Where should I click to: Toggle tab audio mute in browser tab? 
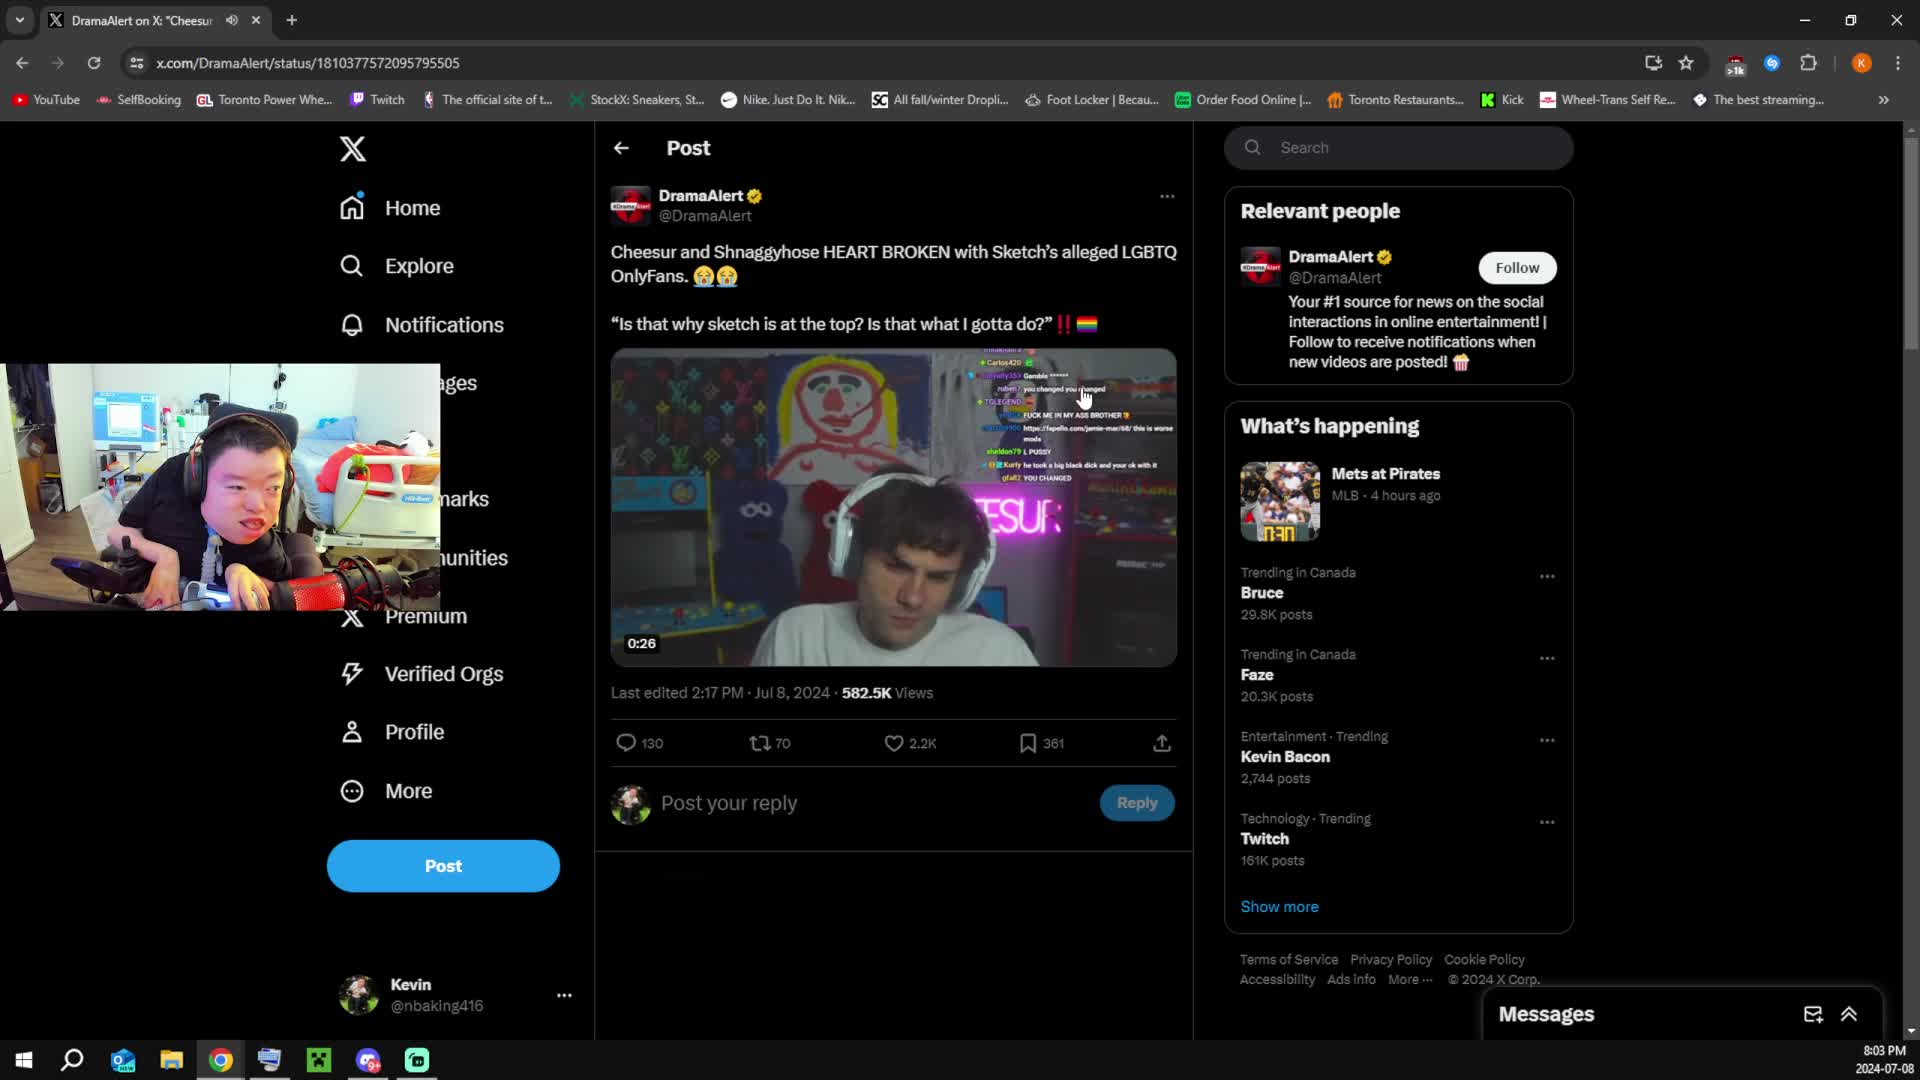coord(232,20)
